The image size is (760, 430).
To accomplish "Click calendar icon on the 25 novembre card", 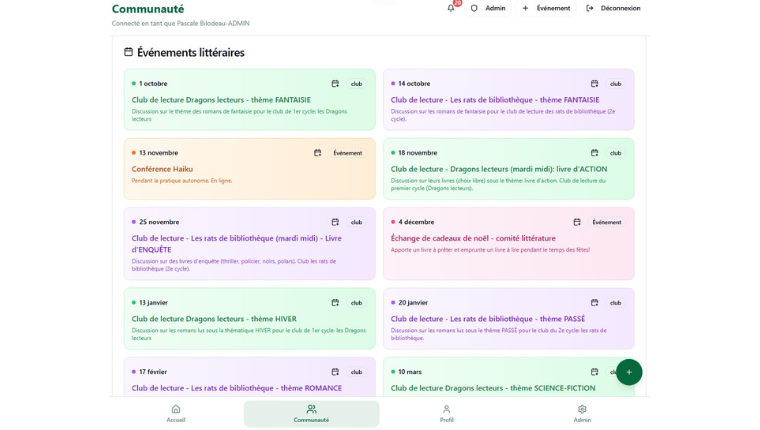I will (335, 222).
